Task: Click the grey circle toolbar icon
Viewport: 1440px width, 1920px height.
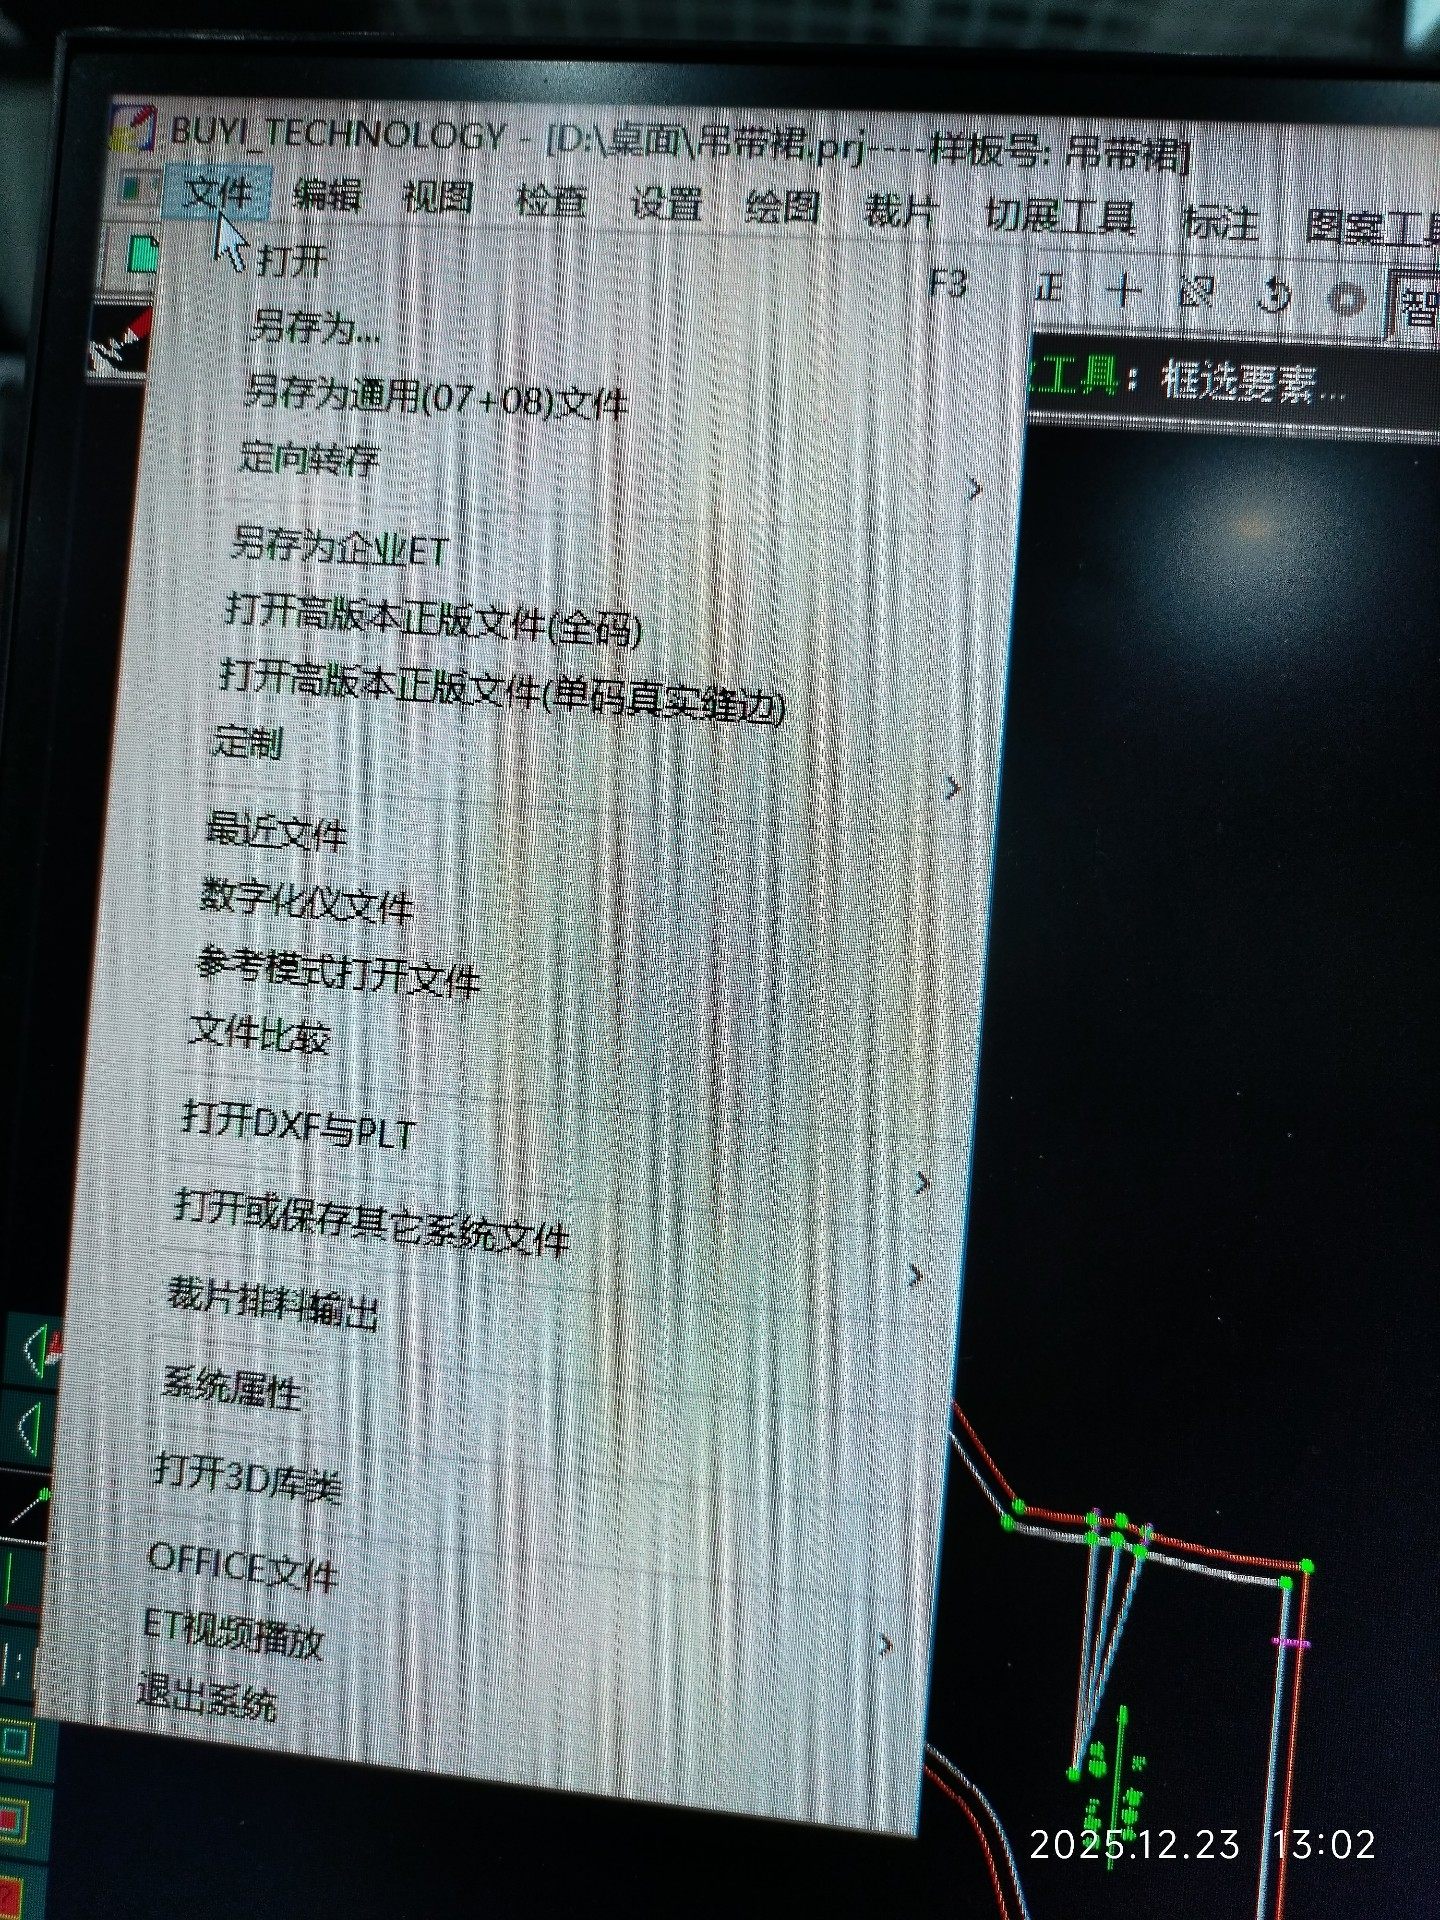Action: 1346,298
